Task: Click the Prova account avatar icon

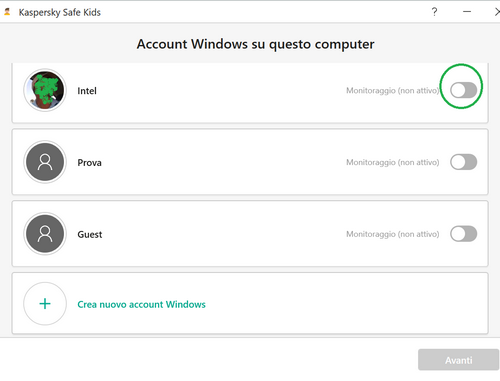Action: tap(45, 162)
